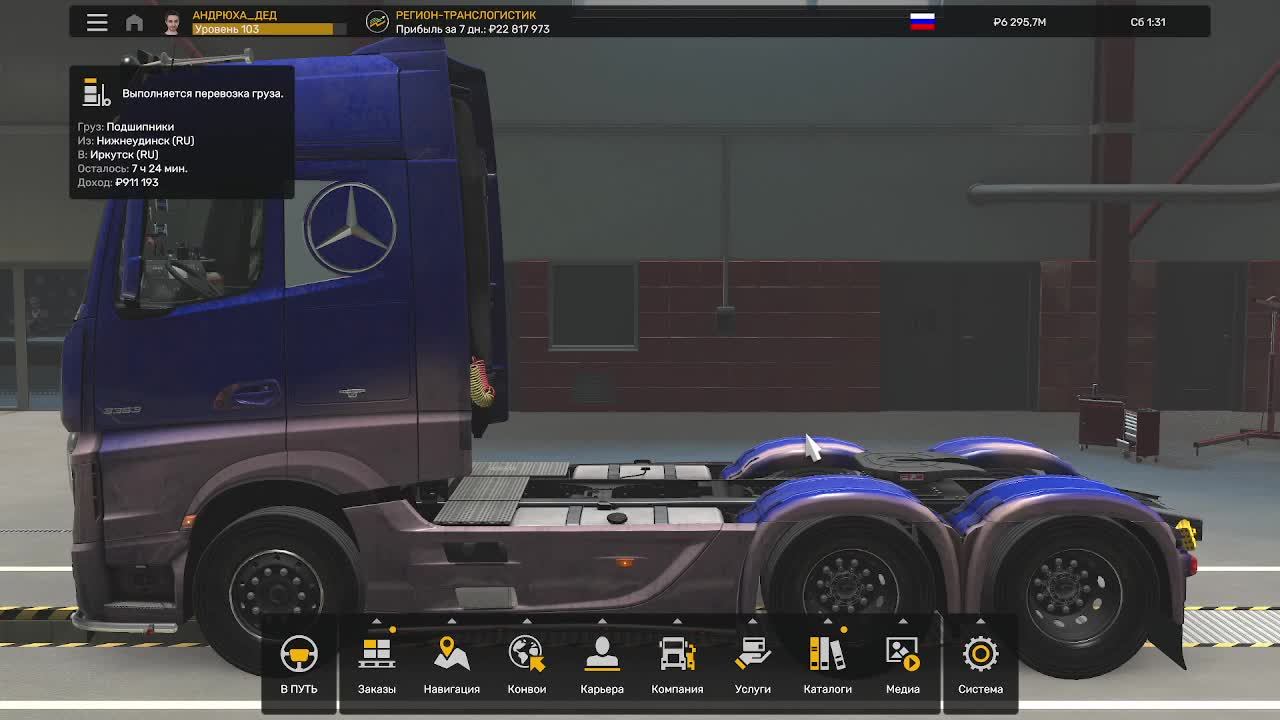This screenshot has height=720, width=1280.
Task: Click the weekly profit ₽22 817 973
Action: (x=519, y=29)
